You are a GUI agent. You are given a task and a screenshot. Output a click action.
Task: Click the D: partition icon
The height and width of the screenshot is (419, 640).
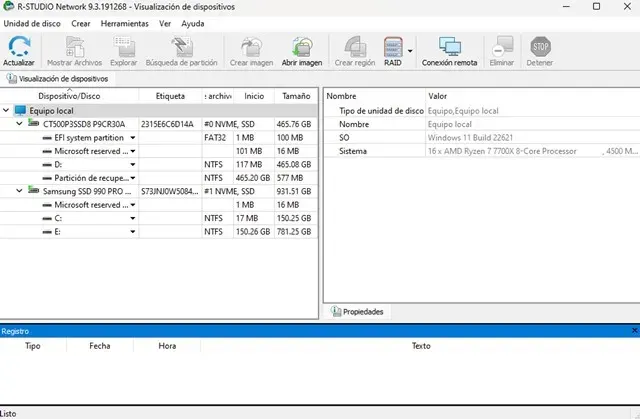[x=47, y=165]
